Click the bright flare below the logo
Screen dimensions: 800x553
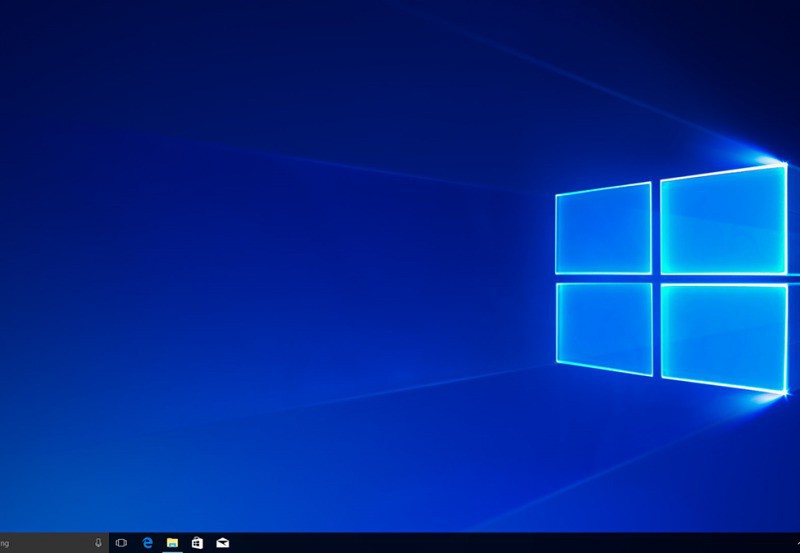pyautogui.click(x=772, y=397)
